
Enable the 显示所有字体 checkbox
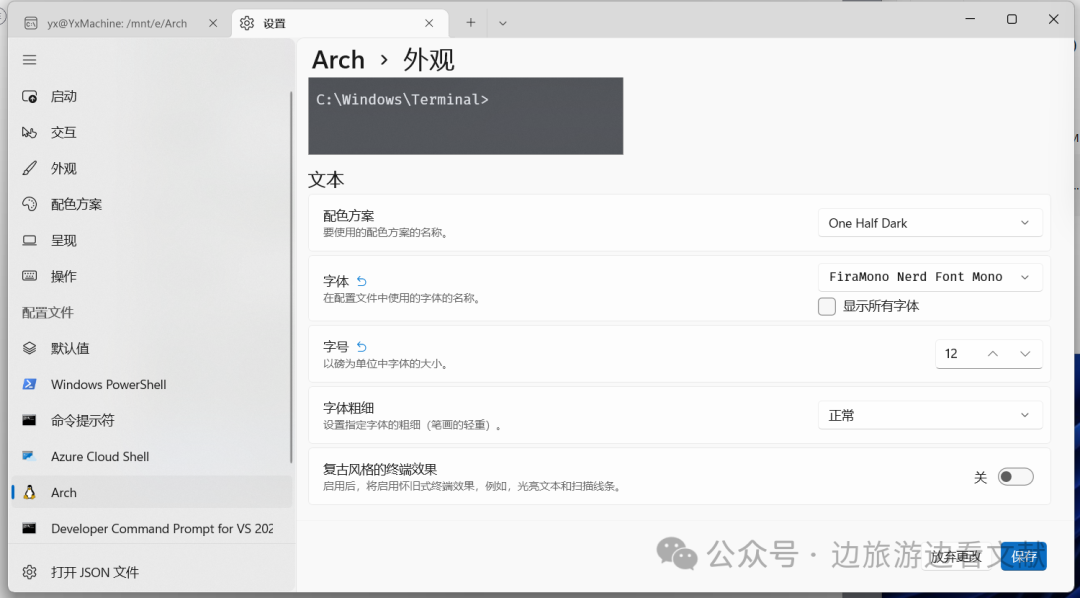(x=827, y=307)
